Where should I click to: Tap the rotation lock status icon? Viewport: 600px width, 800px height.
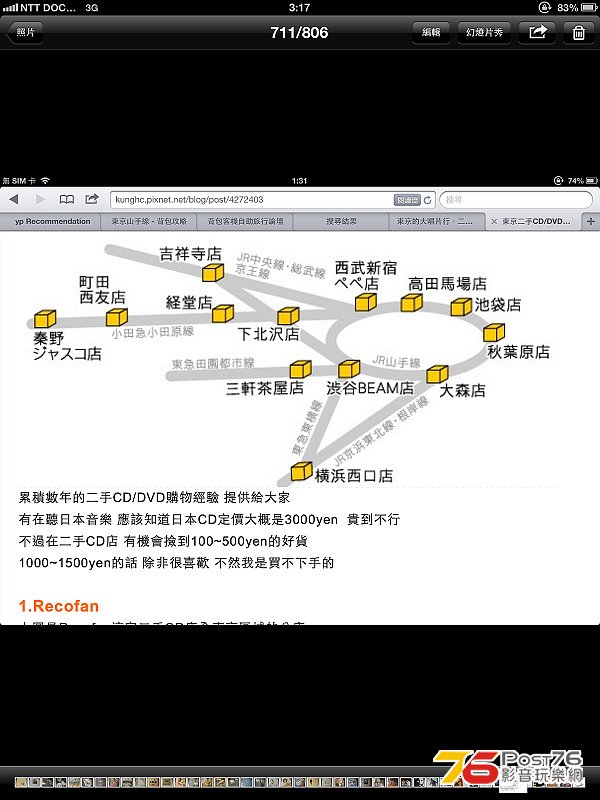[545, 8]
